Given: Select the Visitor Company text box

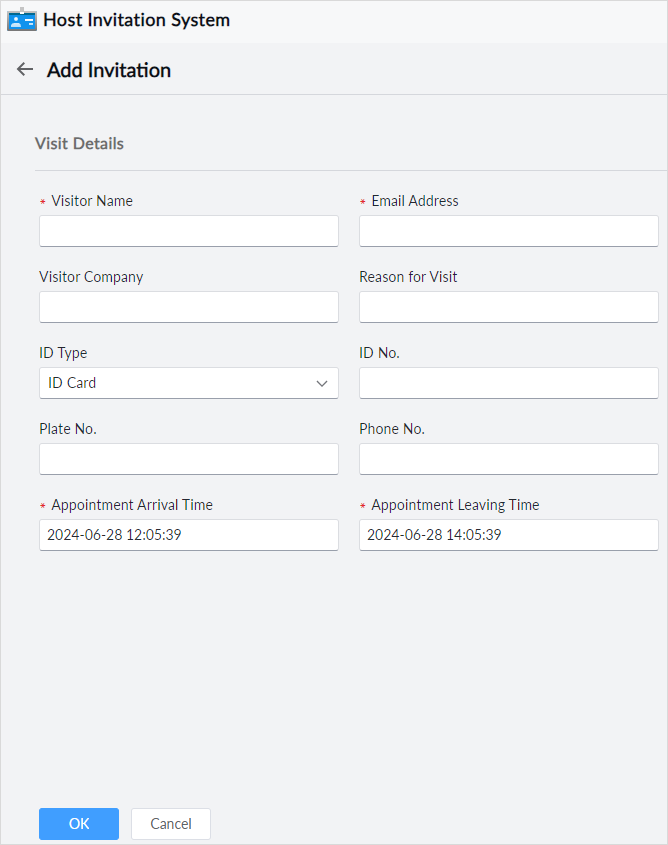Looking at the screenshot, I should pos(189,307).
